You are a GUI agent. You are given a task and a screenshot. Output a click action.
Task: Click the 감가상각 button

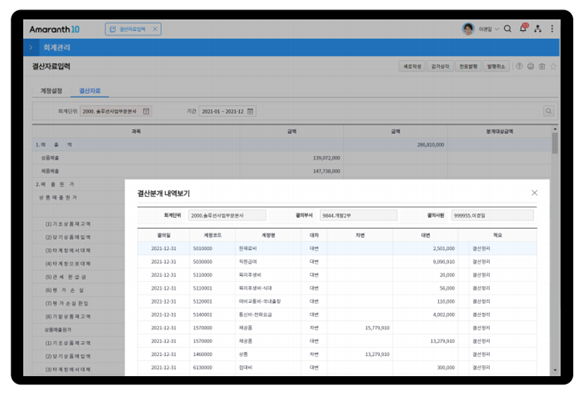(440, 66)
